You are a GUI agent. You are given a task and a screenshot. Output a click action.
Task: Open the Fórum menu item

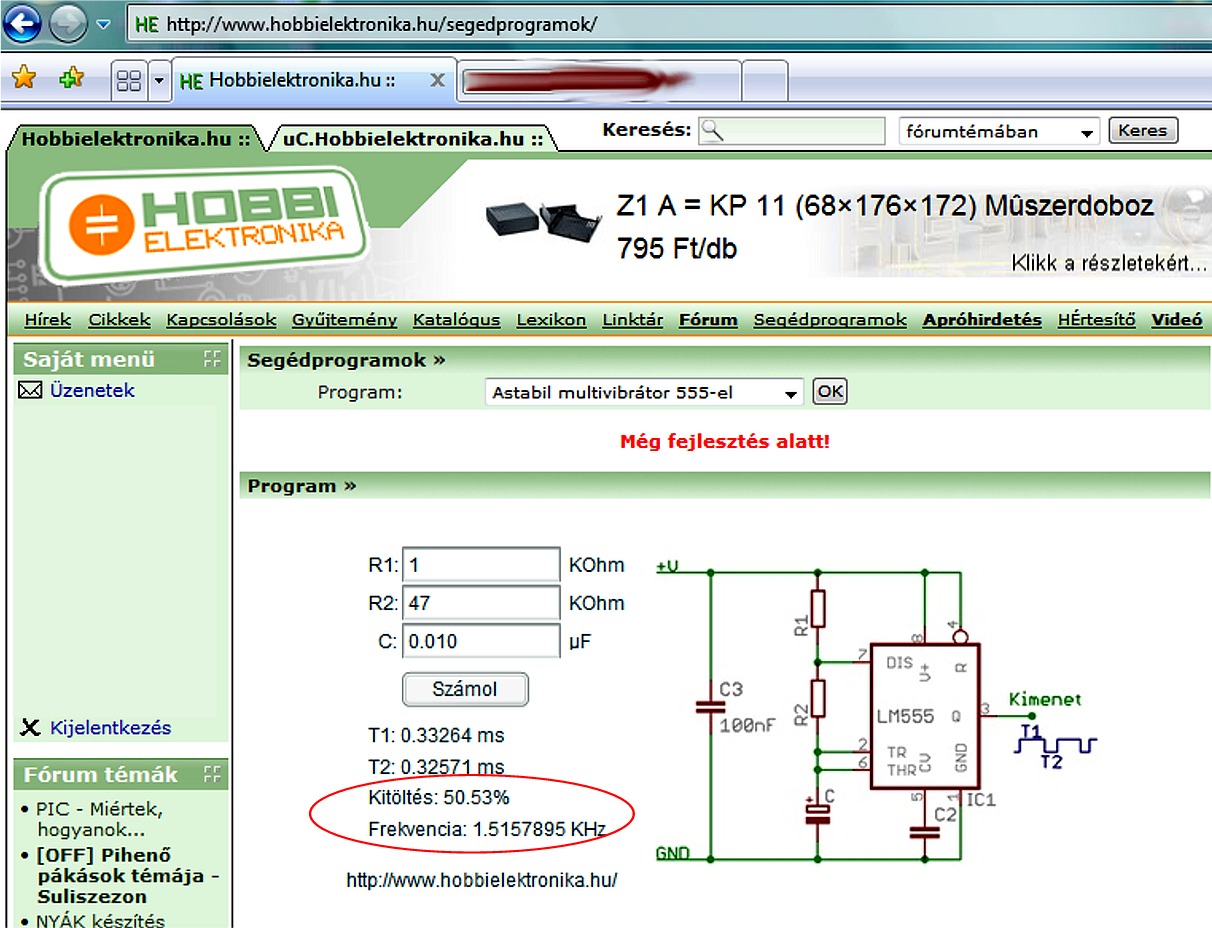coord(708,320)
